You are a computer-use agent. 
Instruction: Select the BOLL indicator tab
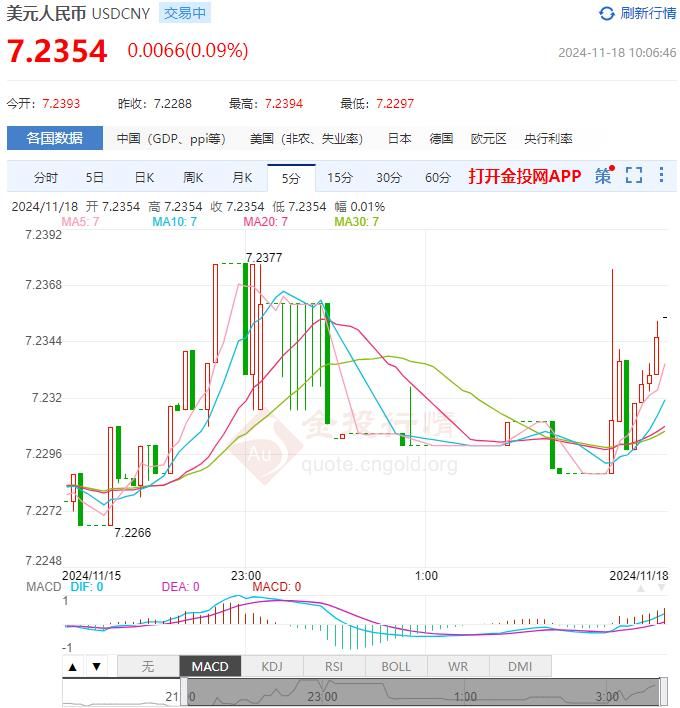[396, 666]
